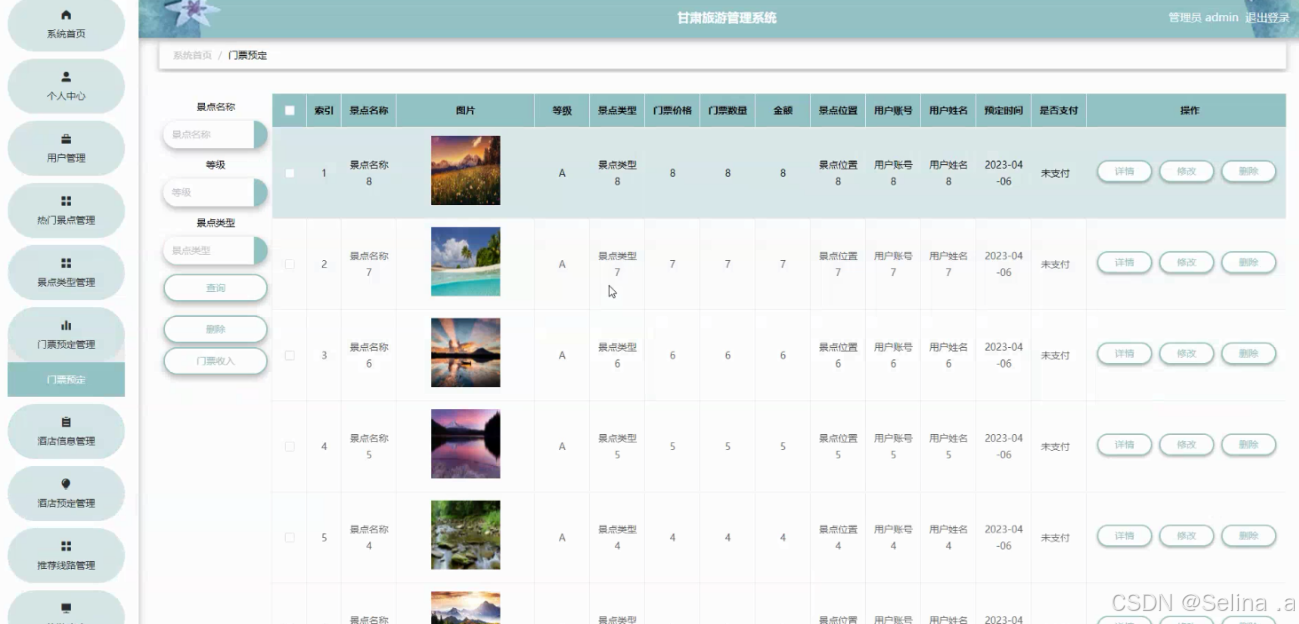
Task: Click 修改 for row 景点名称8
Action: (1186, 172)
